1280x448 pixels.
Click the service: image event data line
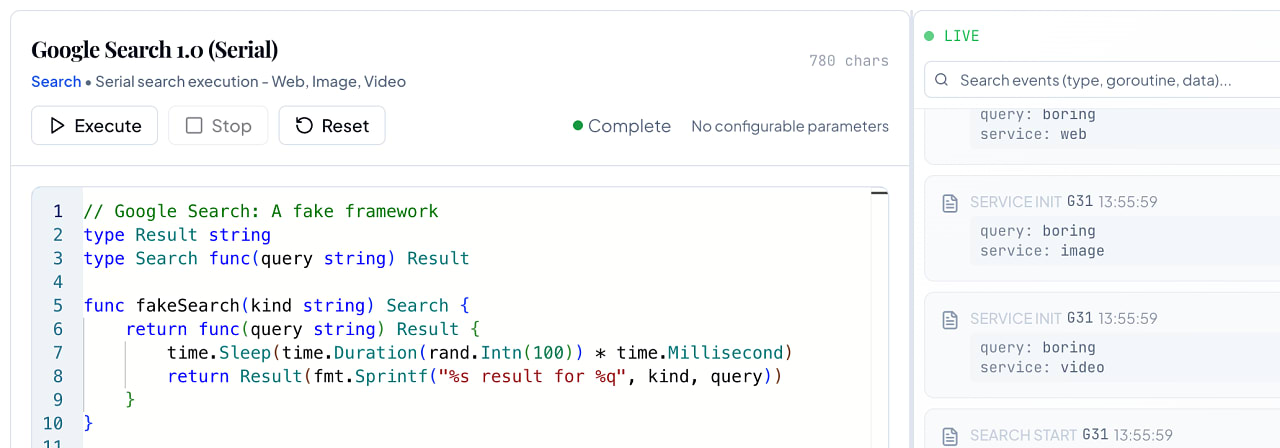pos(1042,251)
